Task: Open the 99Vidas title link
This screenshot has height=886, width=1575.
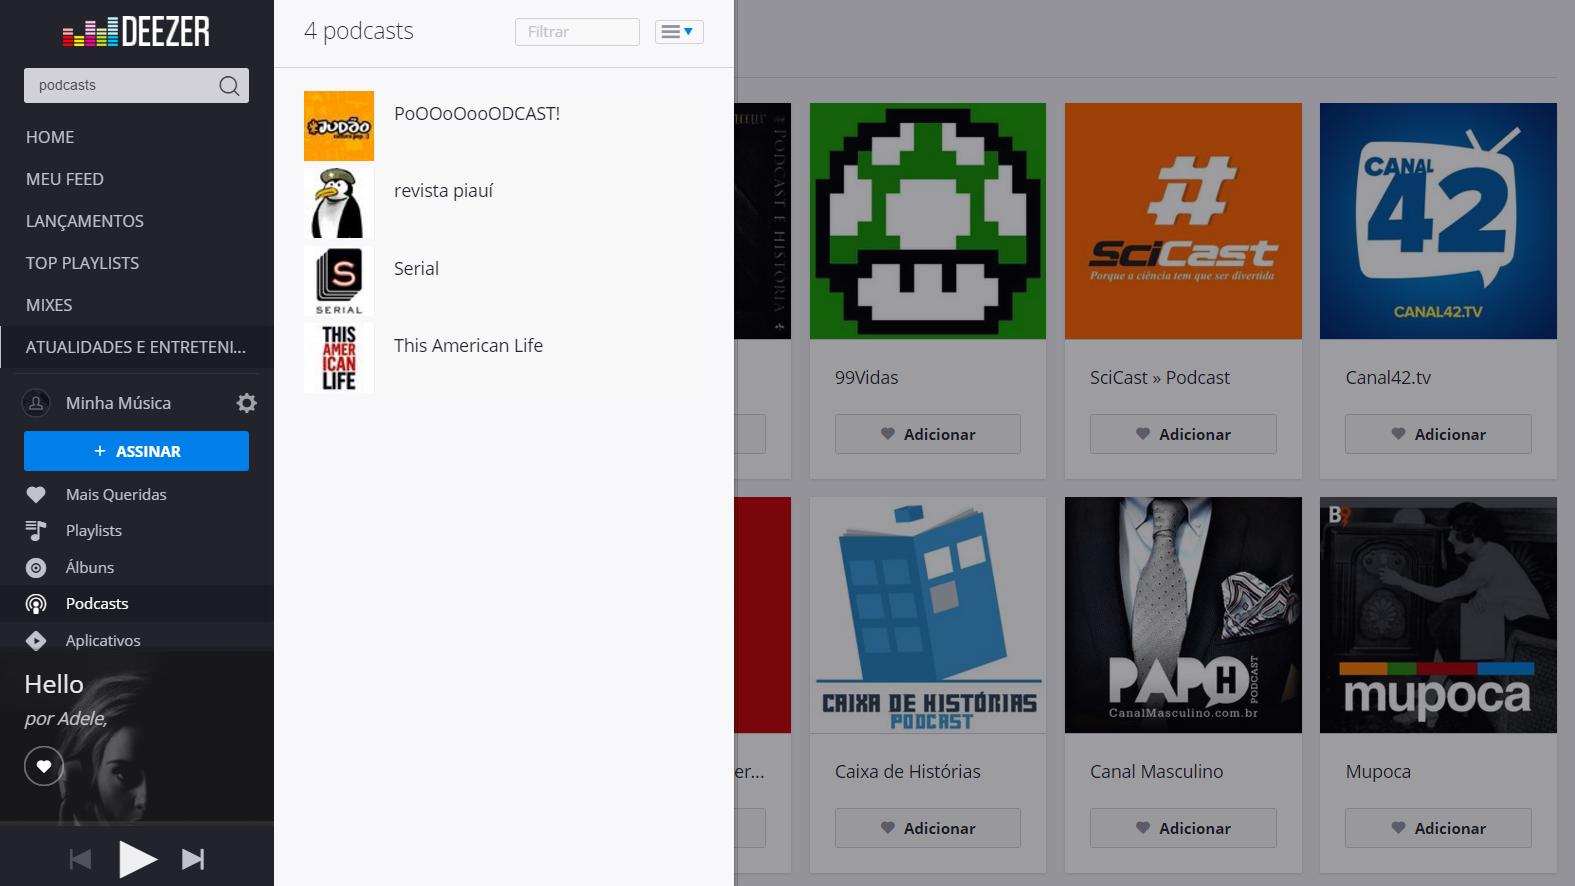Action: pos(867,378)
